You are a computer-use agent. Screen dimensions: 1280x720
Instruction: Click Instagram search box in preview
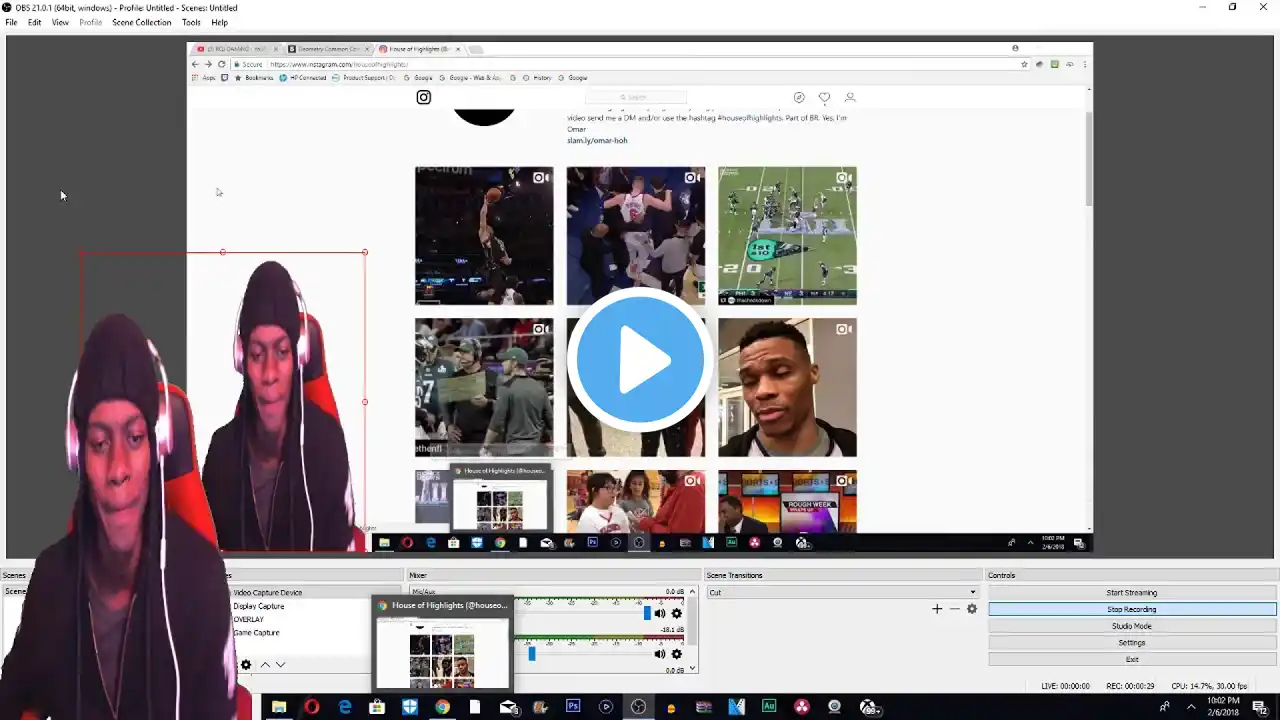pyautogui.click(x=636, y=97)
